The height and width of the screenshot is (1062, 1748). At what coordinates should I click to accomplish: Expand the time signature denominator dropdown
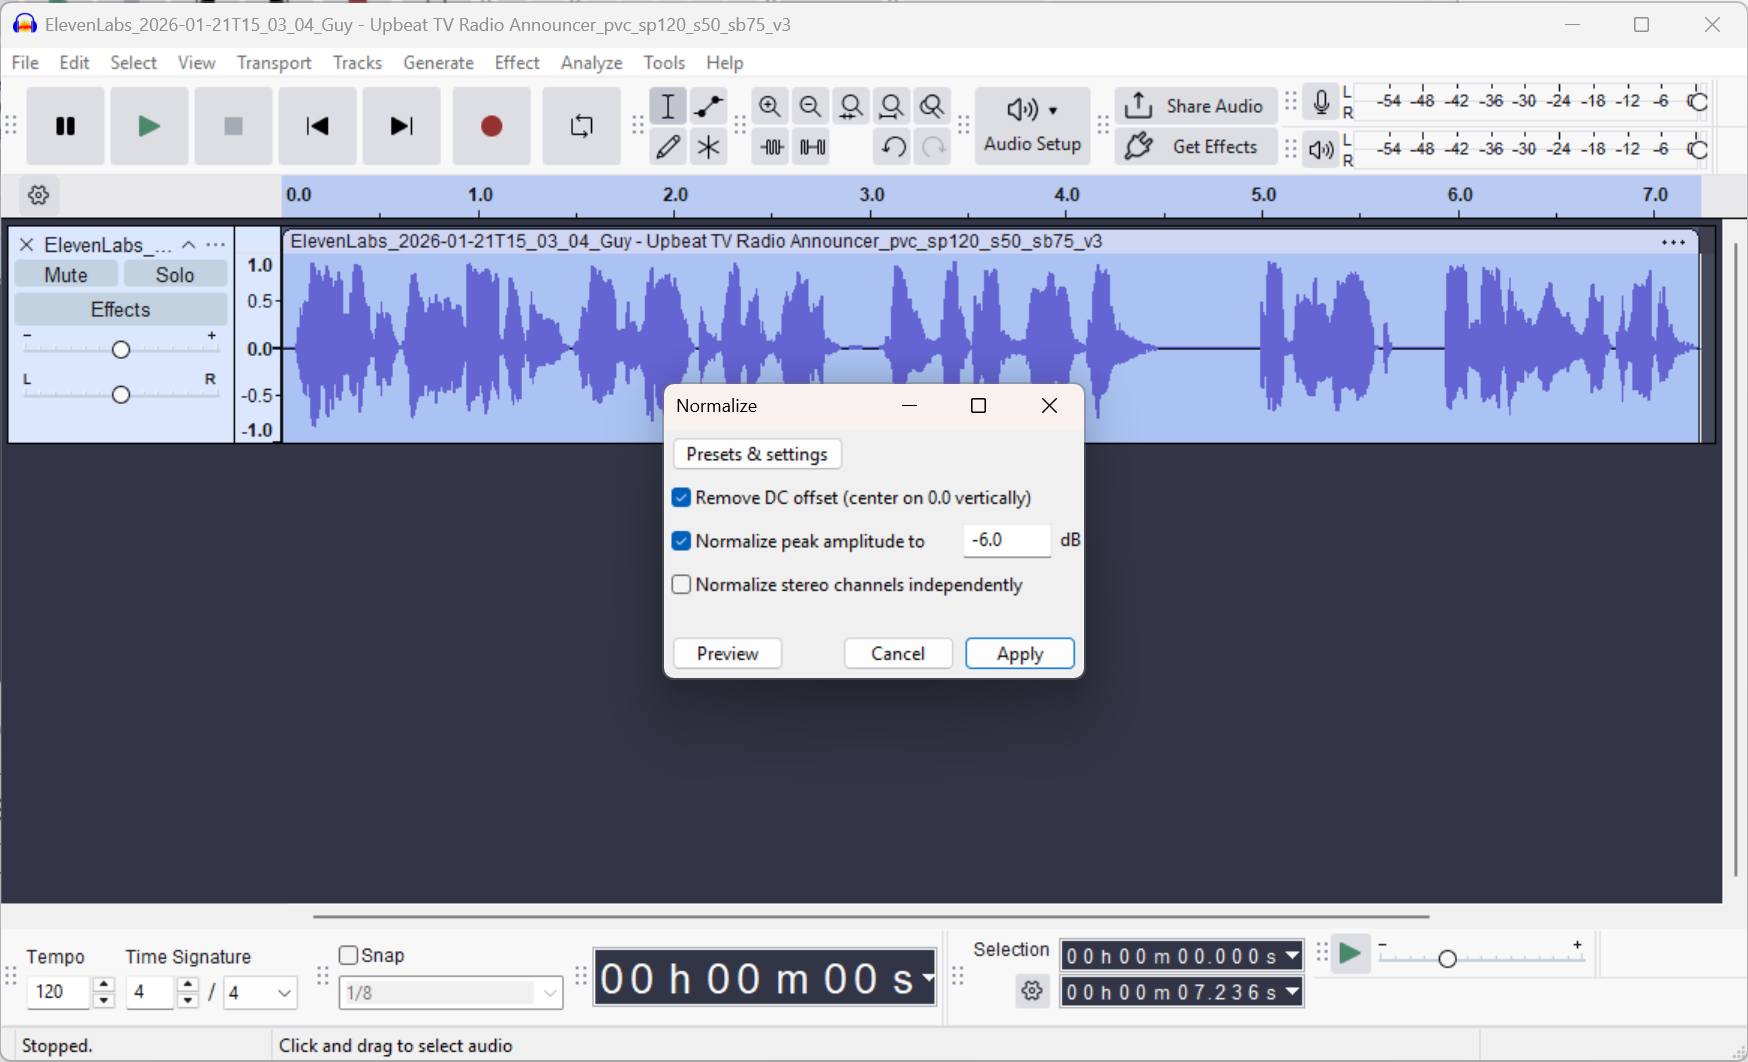coord(284,993)
